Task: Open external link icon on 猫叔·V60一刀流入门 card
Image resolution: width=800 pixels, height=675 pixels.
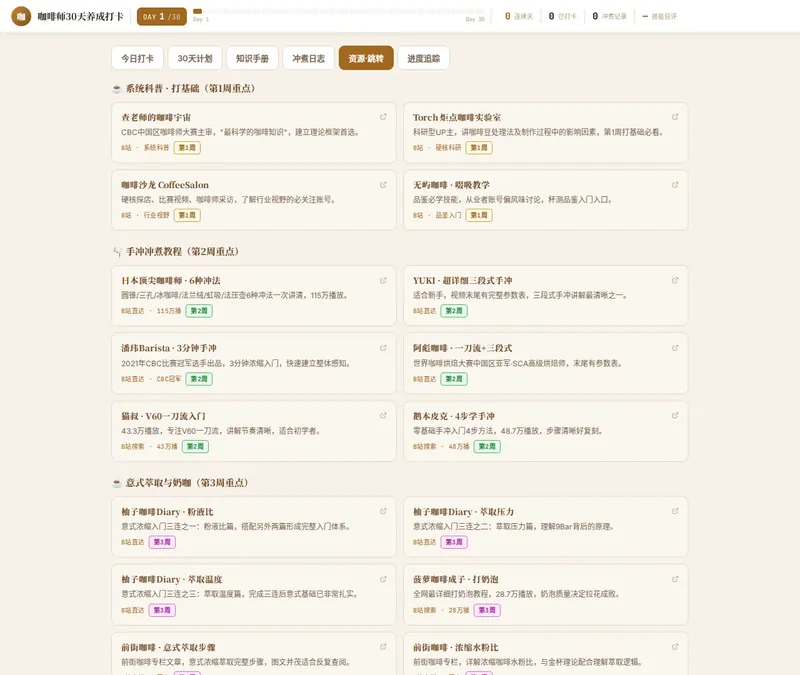Action: (383, 415)
